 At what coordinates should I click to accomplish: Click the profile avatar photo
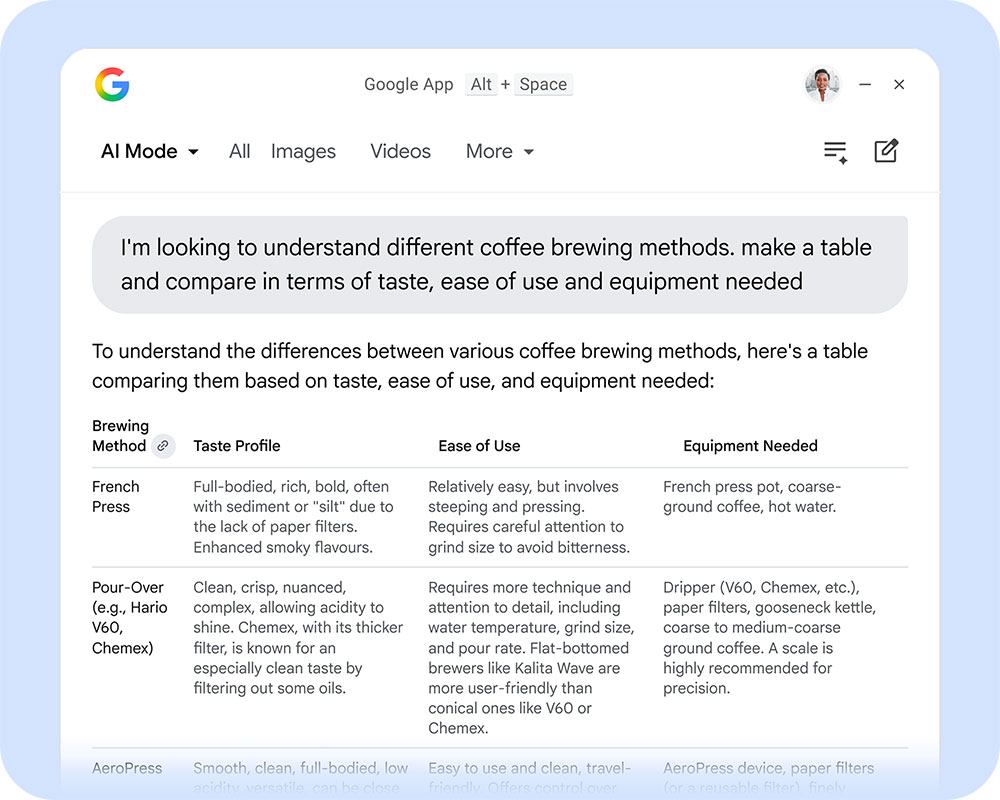coord(822,85)
